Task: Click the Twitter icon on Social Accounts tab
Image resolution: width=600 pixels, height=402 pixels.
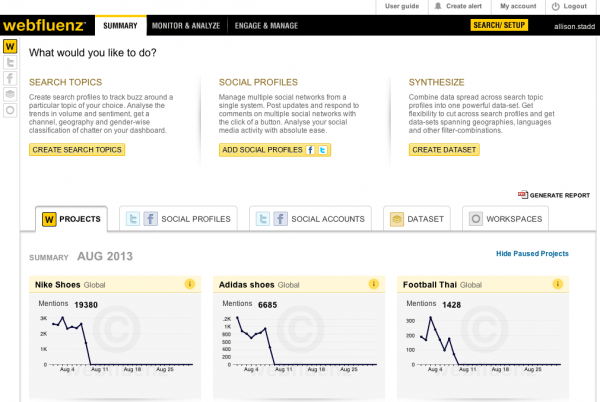Action: pyautogui.click(x=263, y=219)
